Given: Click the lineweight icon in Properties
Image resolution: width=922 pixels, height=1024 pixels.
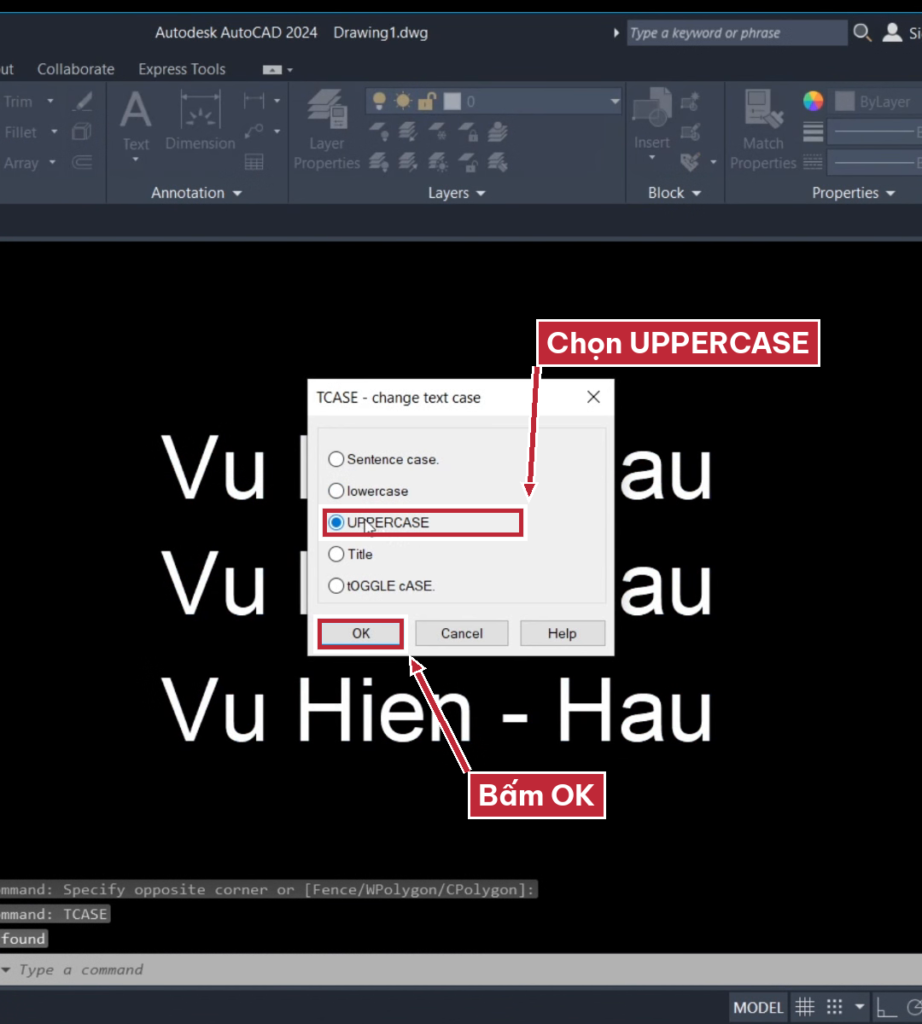Looking at the screenshot, I should 813,132.
